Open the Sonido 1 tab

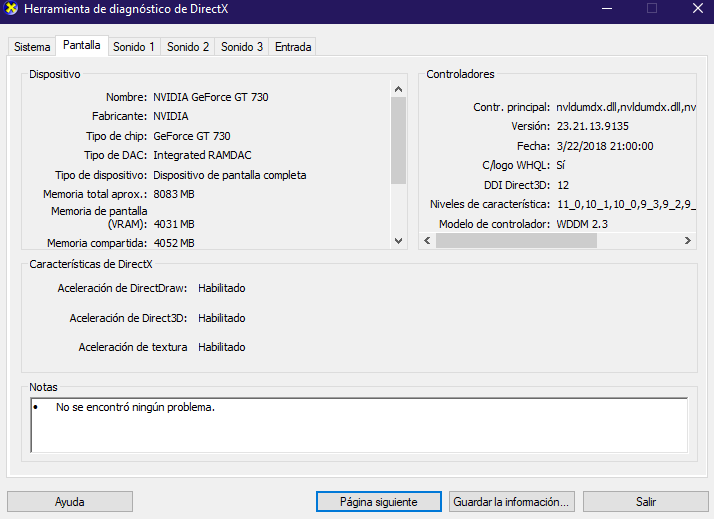134,47
